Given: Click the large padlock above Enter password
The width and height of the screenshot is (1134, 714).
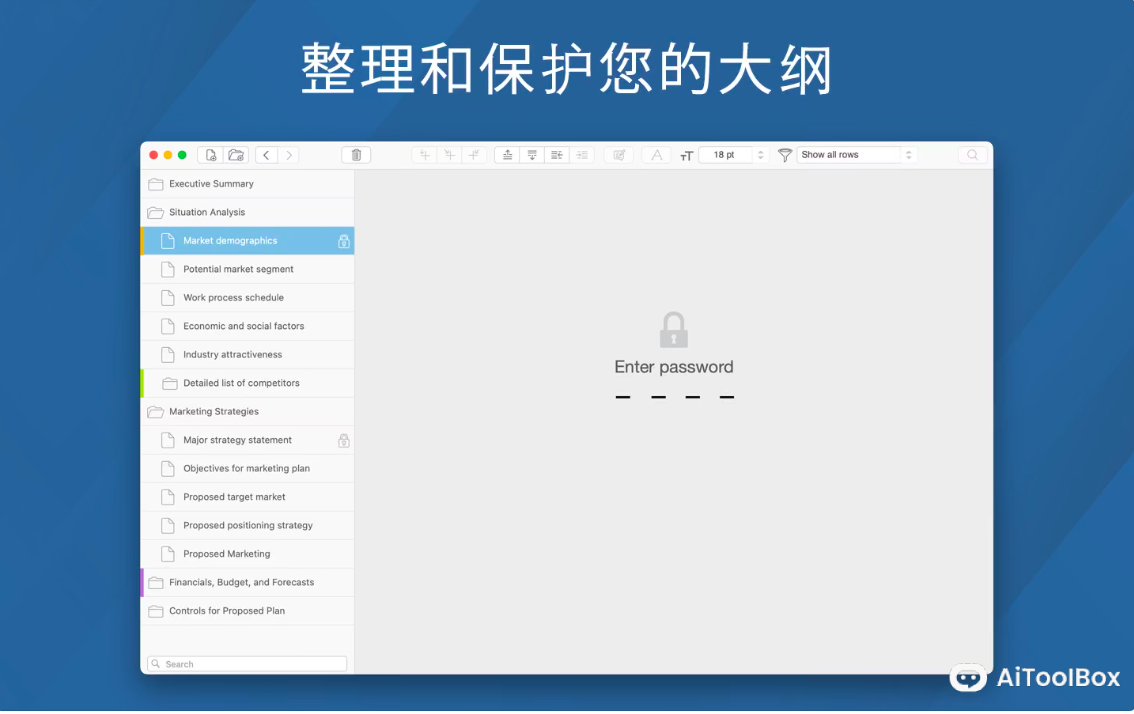Looking at the screenshot, I should pyautogui.click(x=674, y=330).
